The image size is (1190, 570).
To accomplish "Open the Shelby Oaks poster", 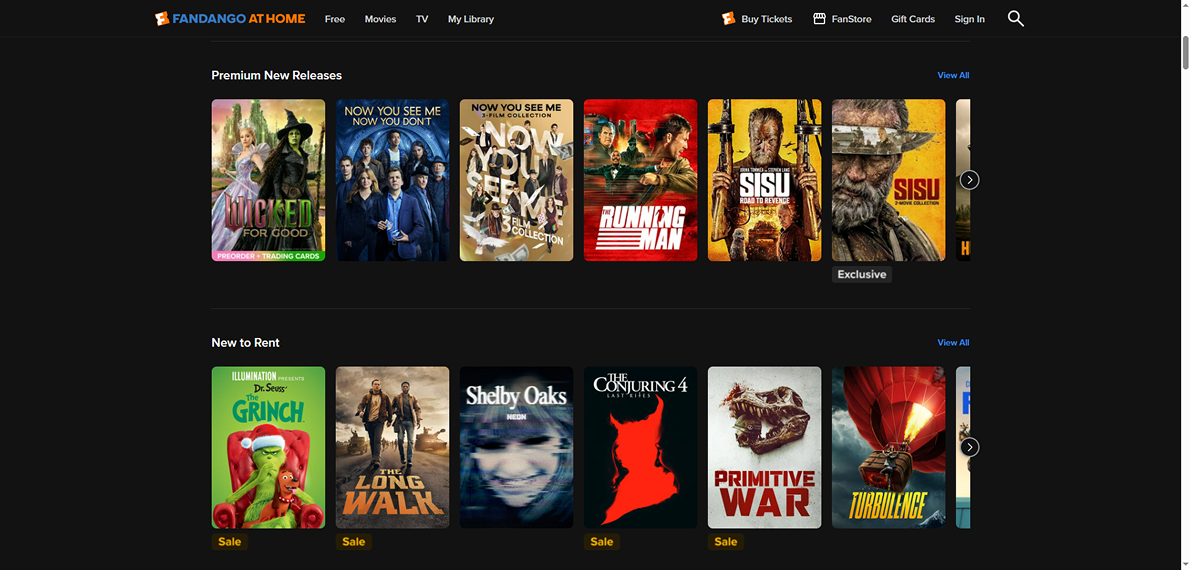I will (516, 447).
